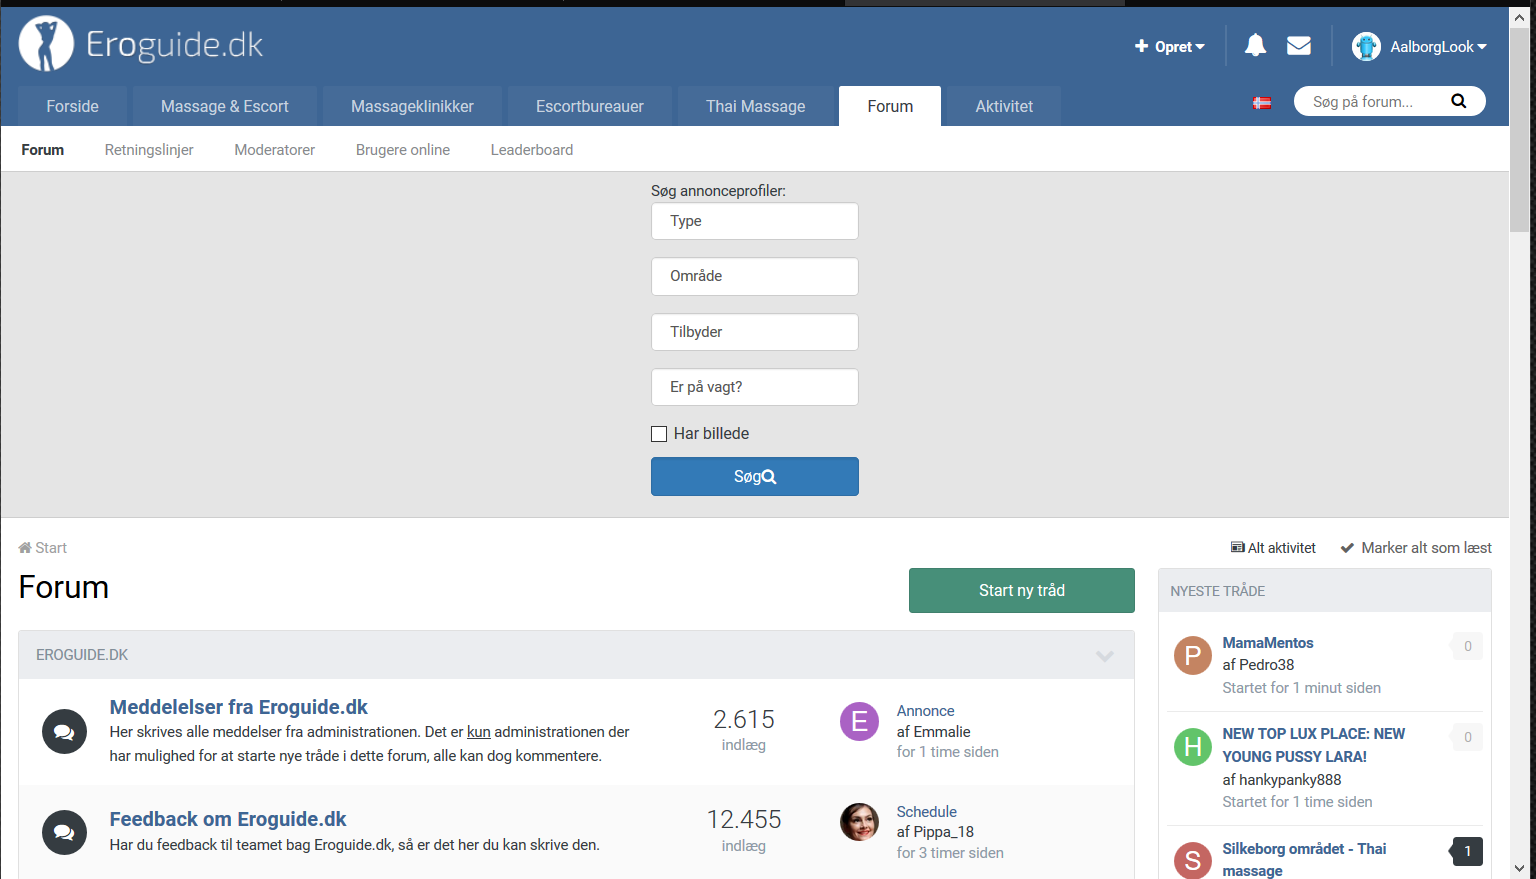The height and width of the screenshot is (879, 1536).
Task: Click the 'NYESTE TRÅDE' sidebar heading
Action: [1218, 591]
